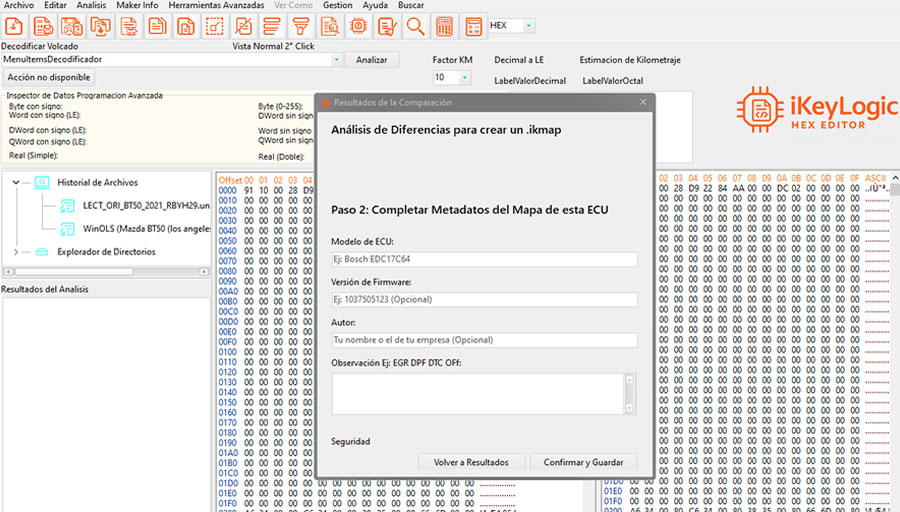Click Volver a Resultados button
The image size is (900, 512).
click(x=471, y=462)
